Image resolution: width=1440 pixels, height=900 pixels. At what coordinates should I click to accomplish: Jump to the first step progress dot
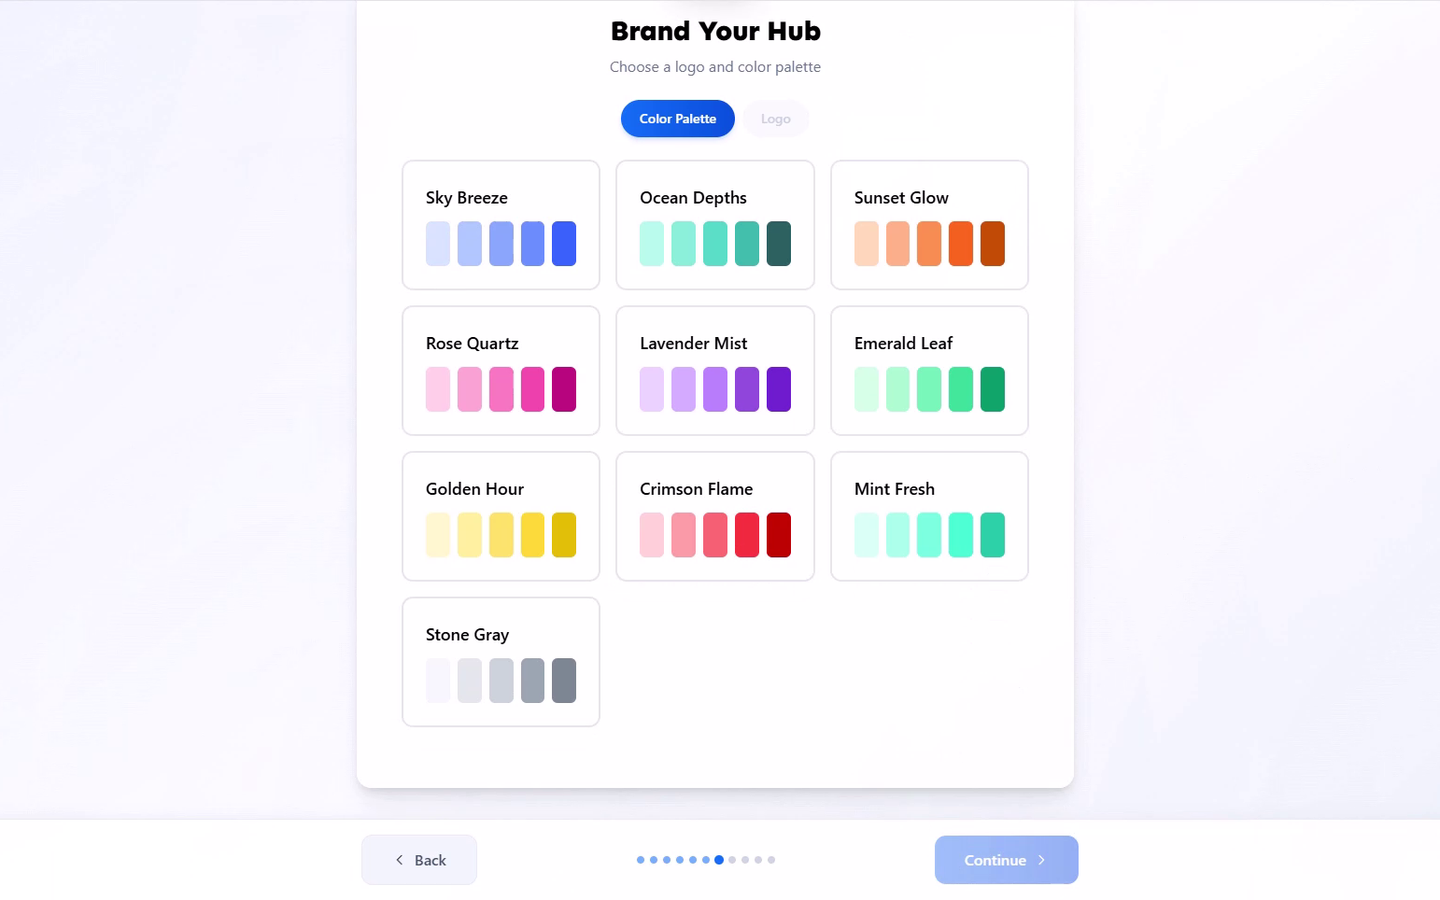641,860
